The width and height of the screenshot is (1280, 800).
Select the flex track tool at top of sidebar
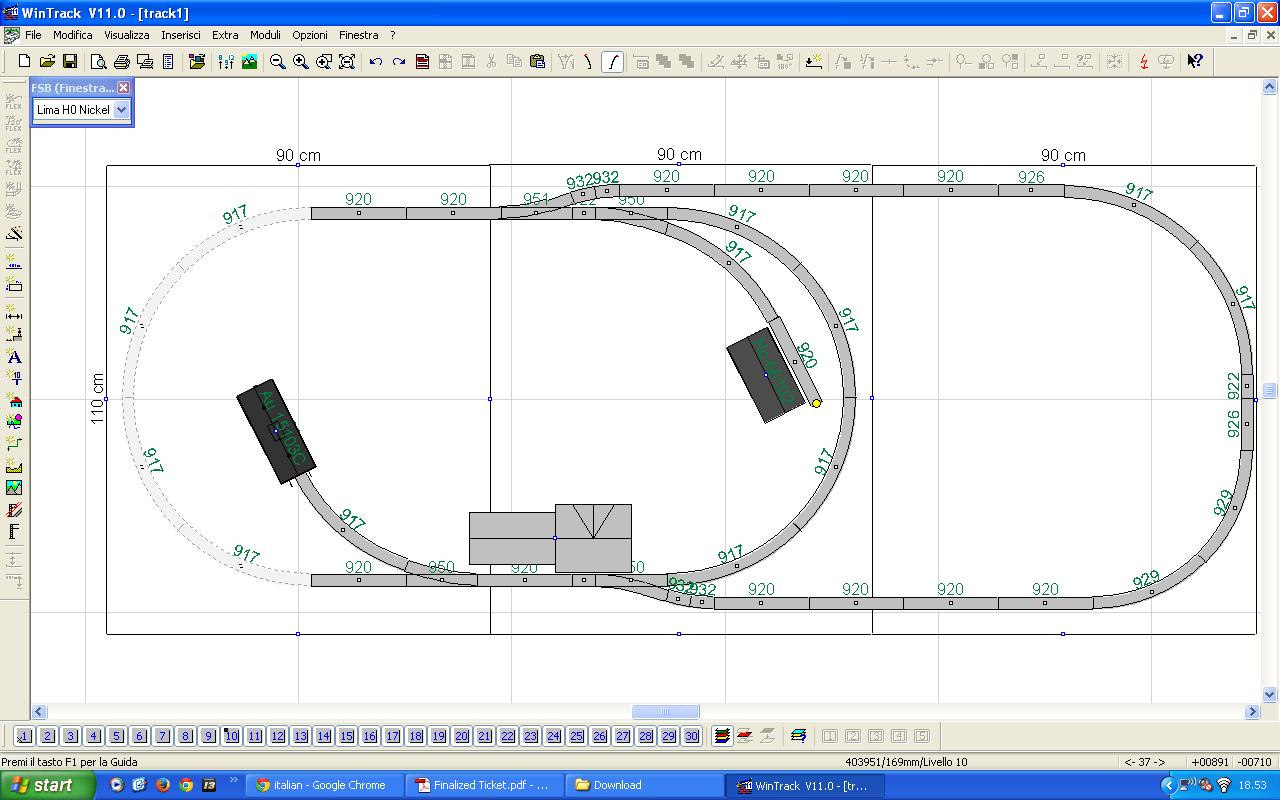click(x=14, y=101)
